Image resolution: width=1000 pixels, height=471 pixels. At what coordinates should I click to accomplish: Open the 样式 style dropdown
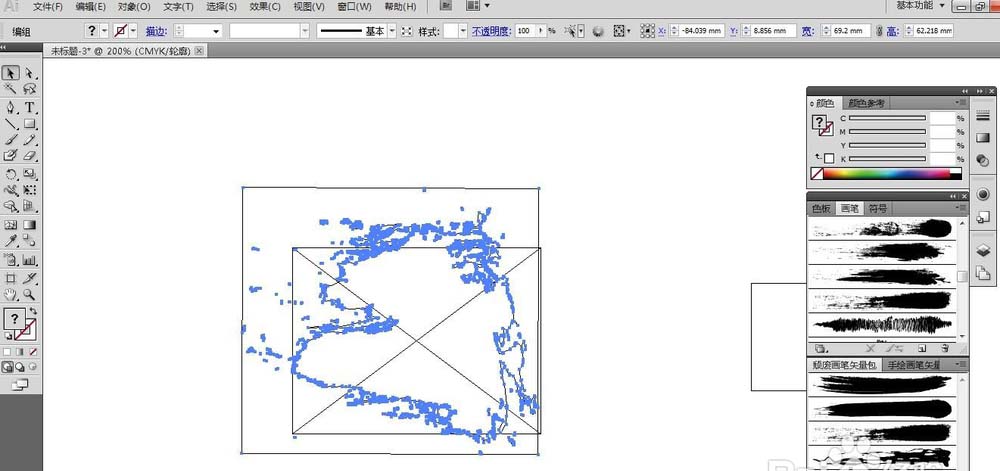pyautogui.click(x=464, y=31)
